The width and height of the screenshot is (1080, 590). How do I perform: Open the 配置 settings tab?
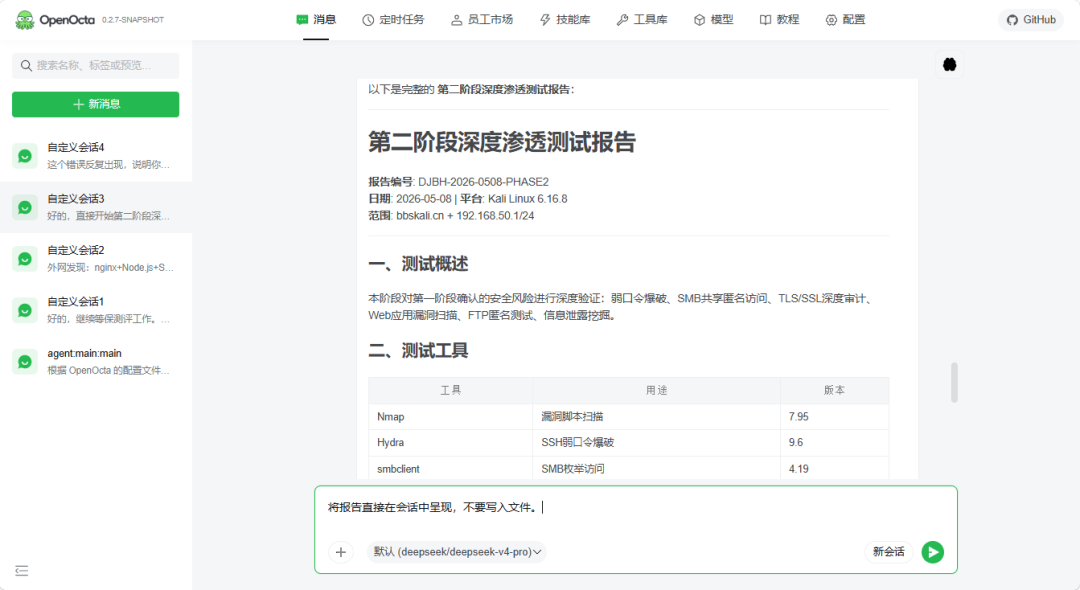(x=845, y=20)
